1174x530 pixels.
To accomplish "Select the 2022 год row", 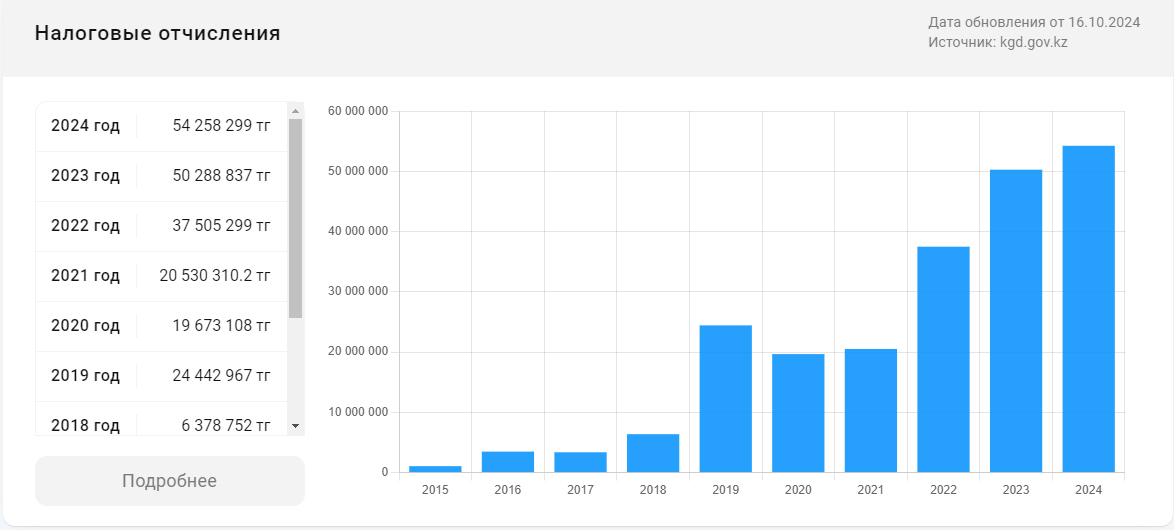I will click(x=162, y=226).
